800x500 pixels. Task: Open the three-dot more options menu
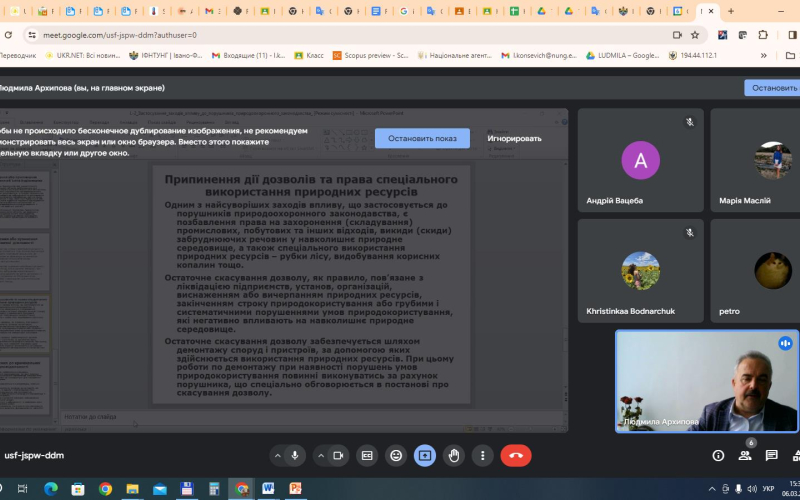click(482, 456)
